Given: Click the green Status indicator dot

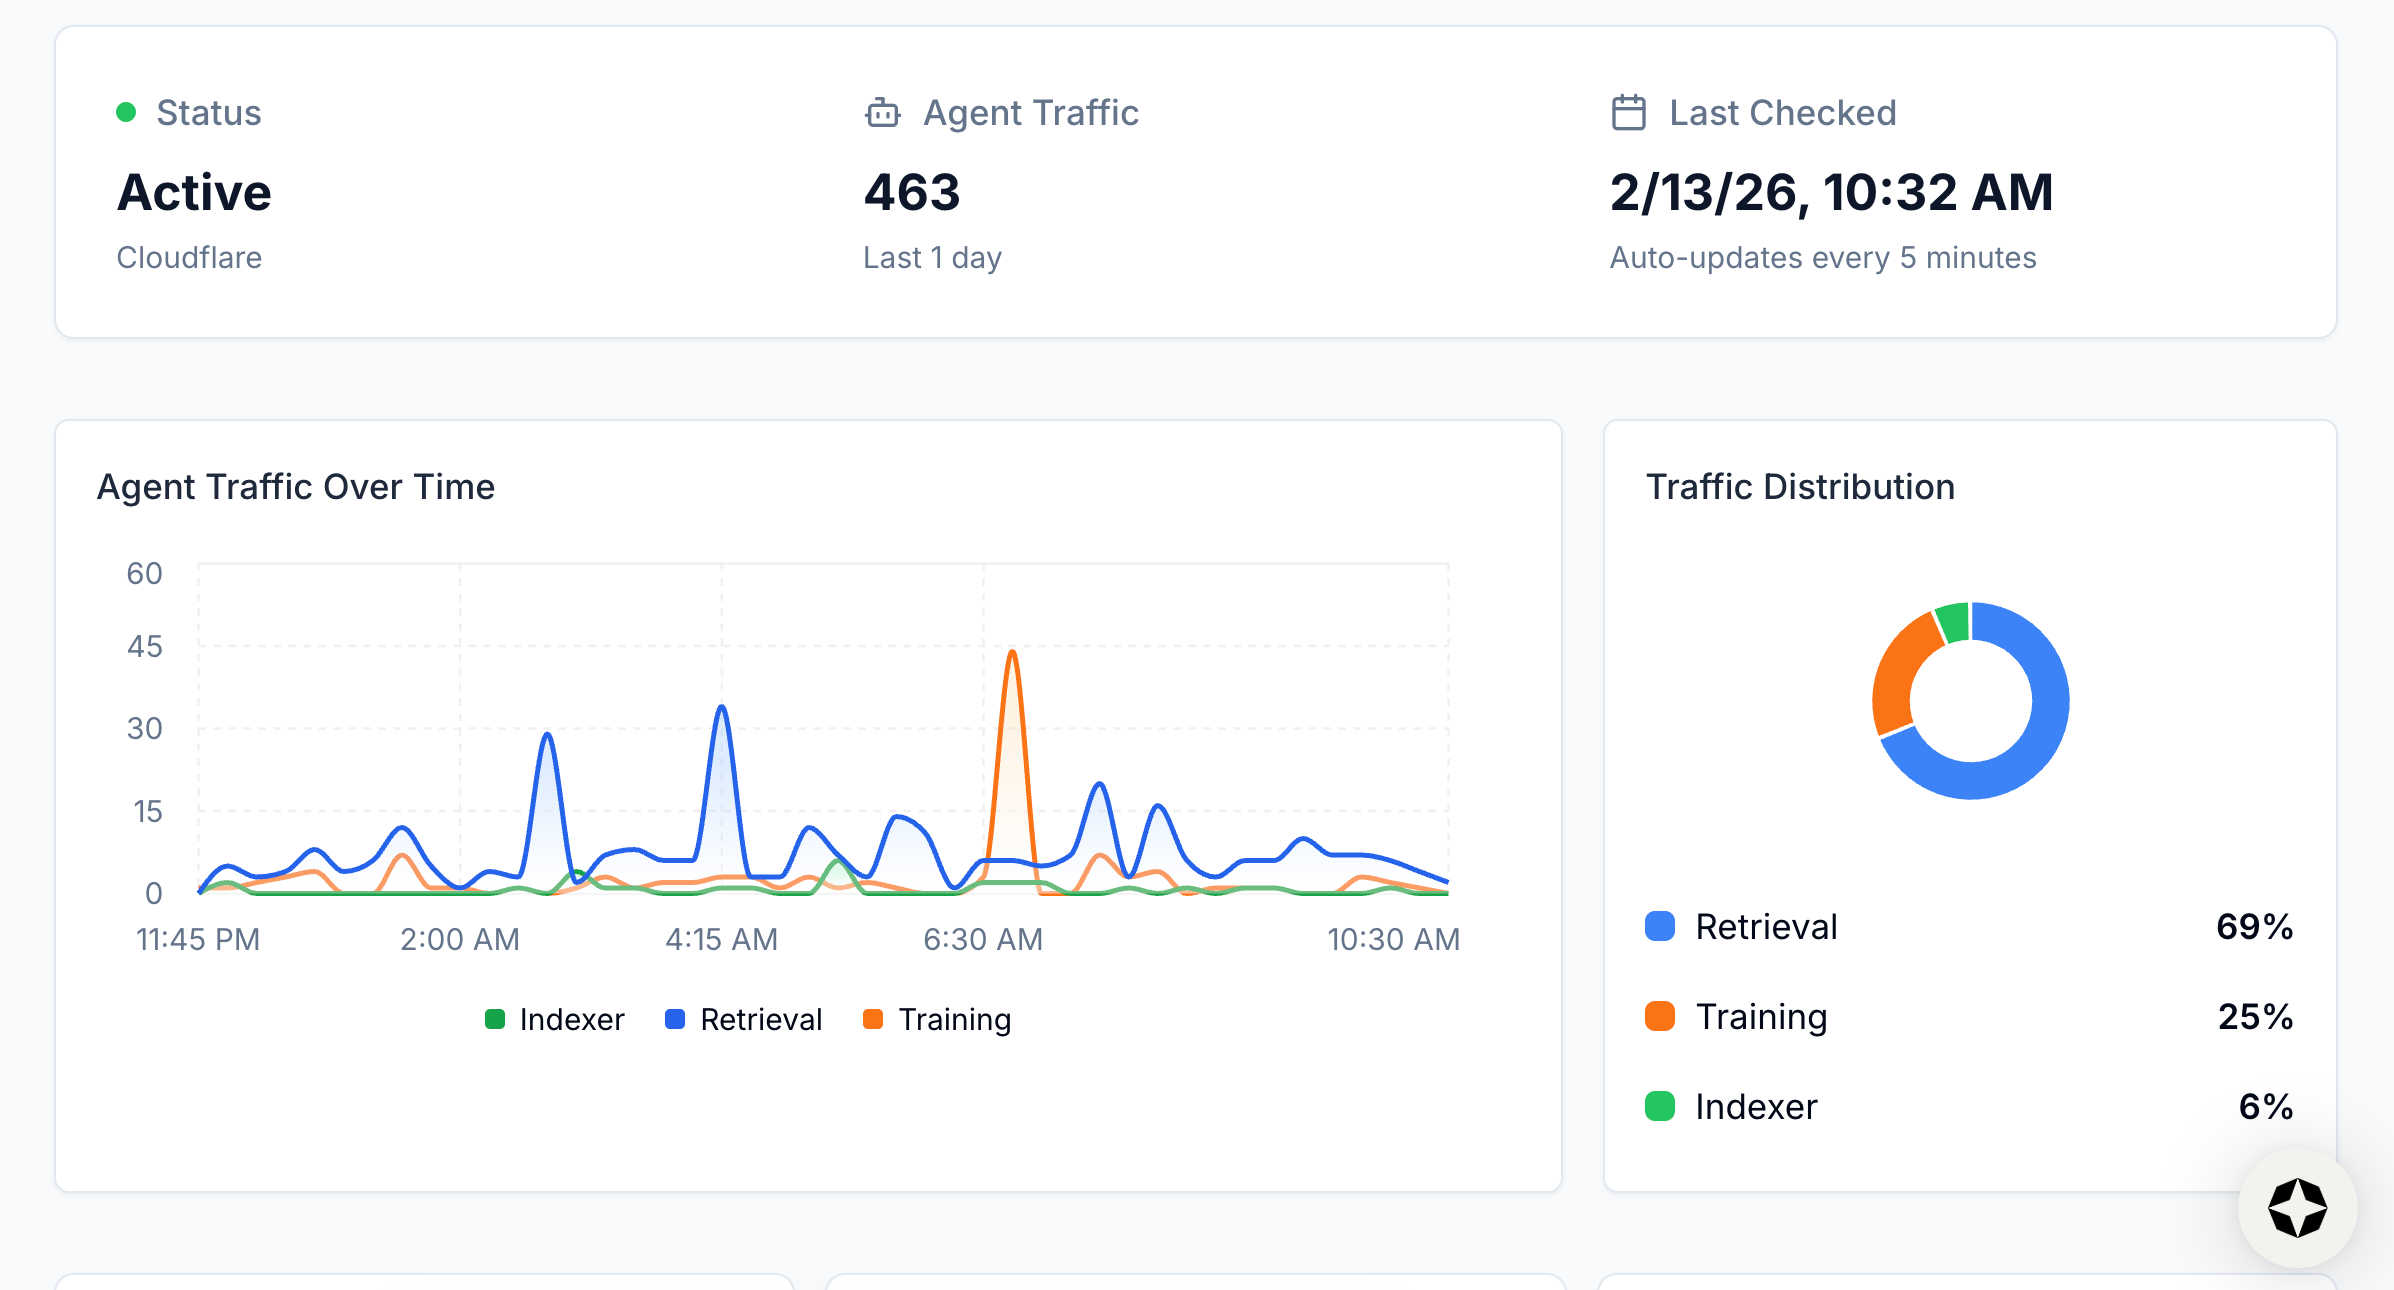Looking at the screenshot, I should (x=126, y=112).
